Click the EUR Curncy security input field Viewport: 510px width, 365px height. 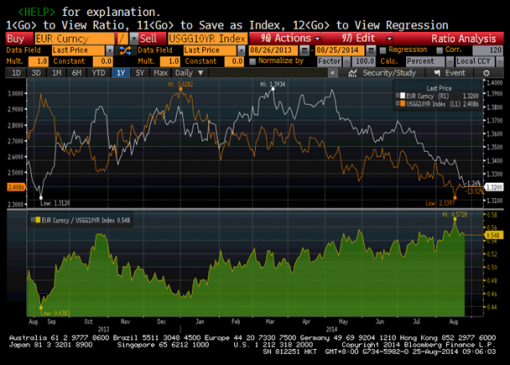pos(74,39)
